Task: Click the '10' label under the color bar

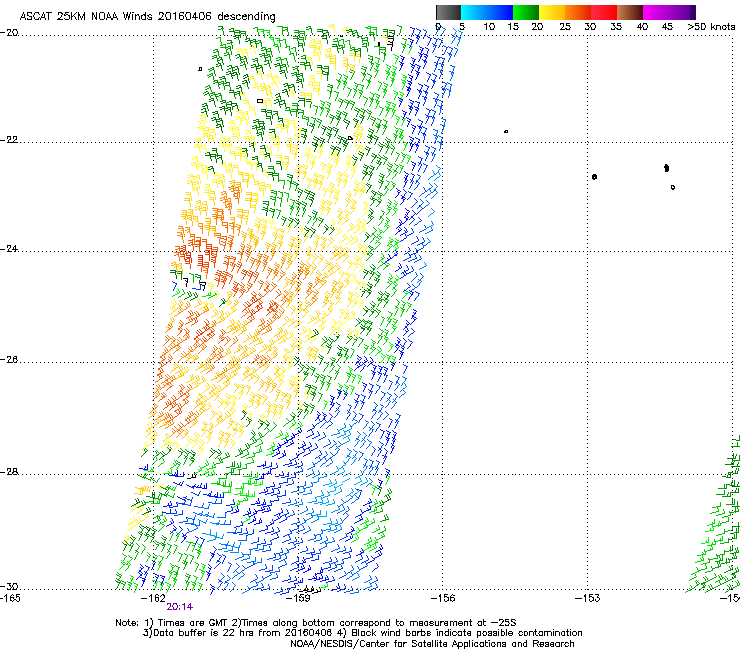Action: pyautogui.click(x=489, y=27)
